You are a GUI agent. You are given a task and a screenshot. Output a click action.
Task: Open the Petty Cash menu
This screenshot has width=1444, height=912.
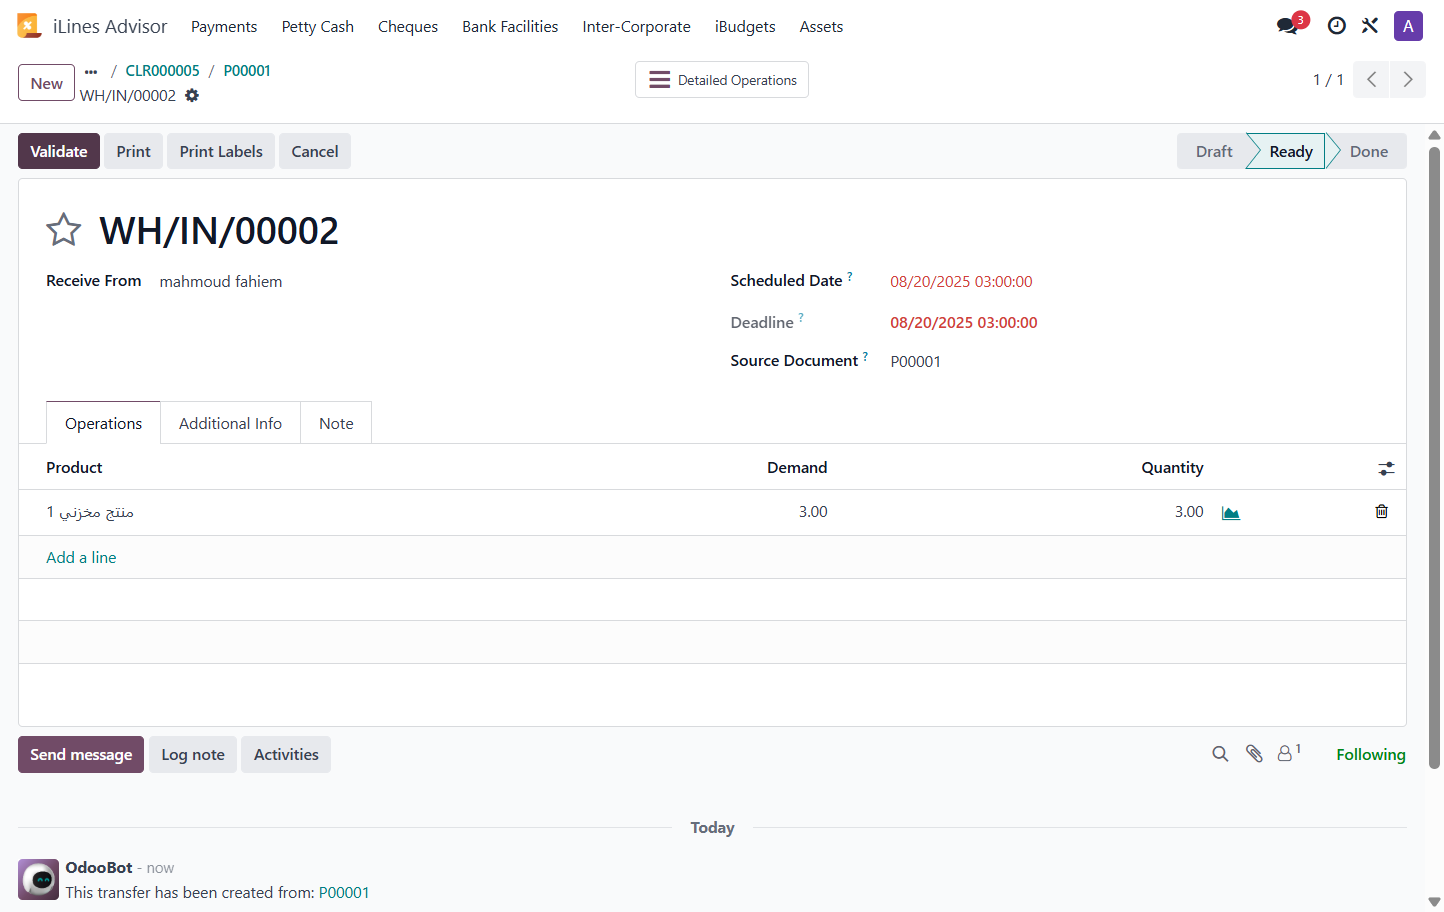318,26
